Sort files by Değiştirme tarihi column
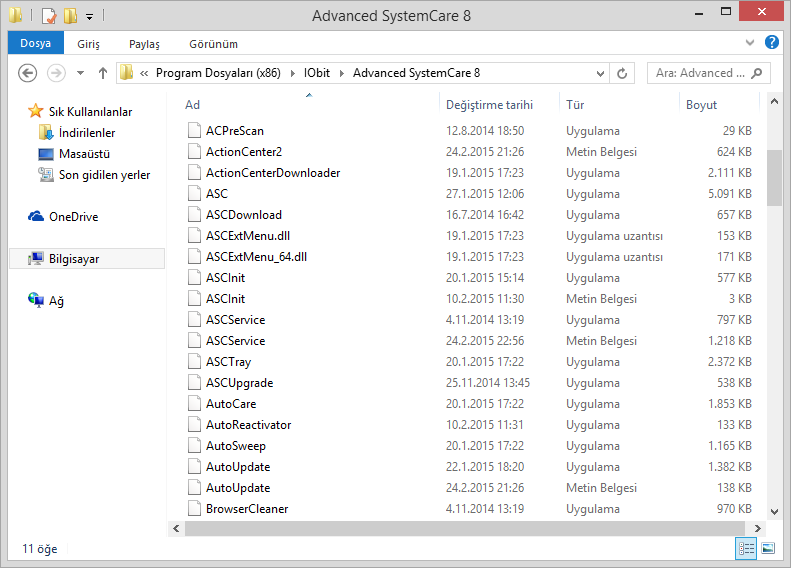Image resolution: width=791 pixels, height=568 pixels. tap(489, 105)
